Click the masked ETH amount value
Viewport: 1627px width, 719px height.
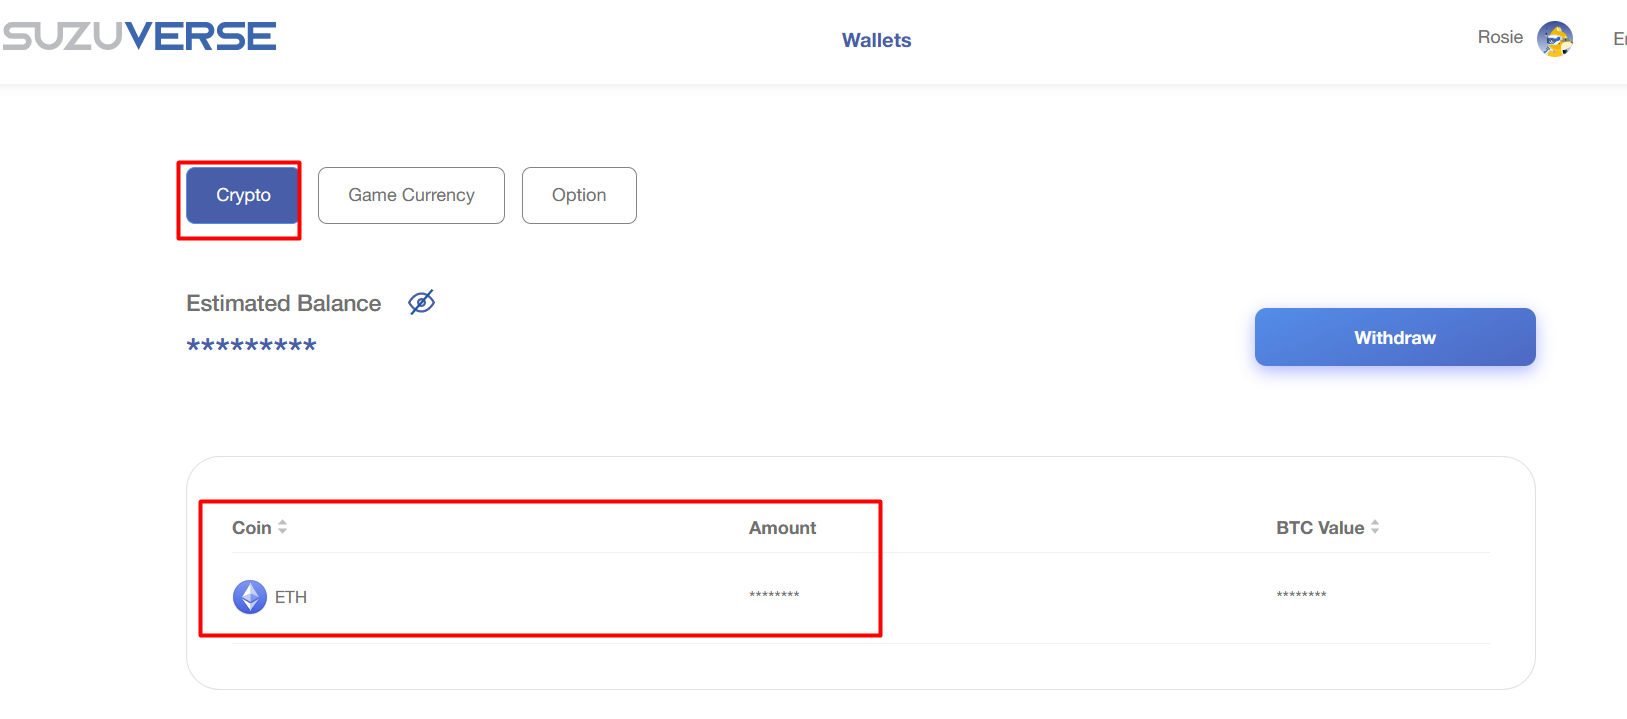click(774, 595)
